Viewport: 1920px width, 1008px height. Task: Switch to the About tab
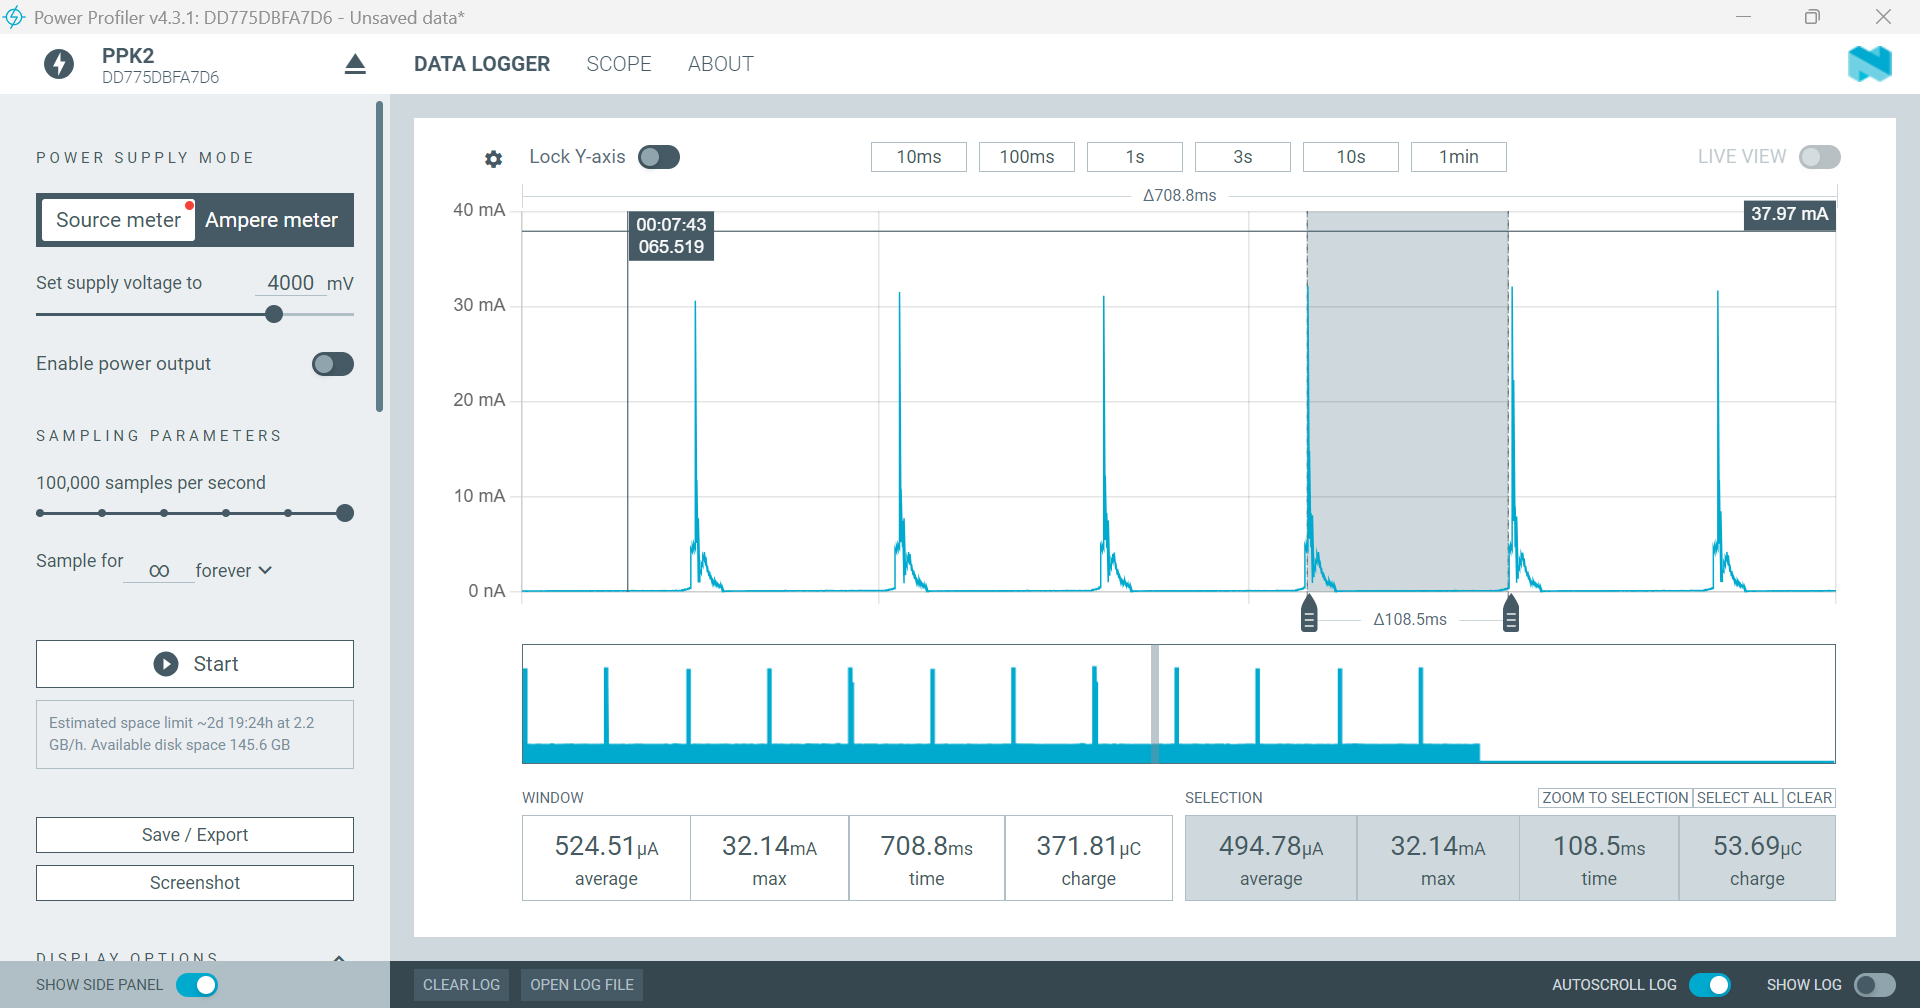(720, 64)
